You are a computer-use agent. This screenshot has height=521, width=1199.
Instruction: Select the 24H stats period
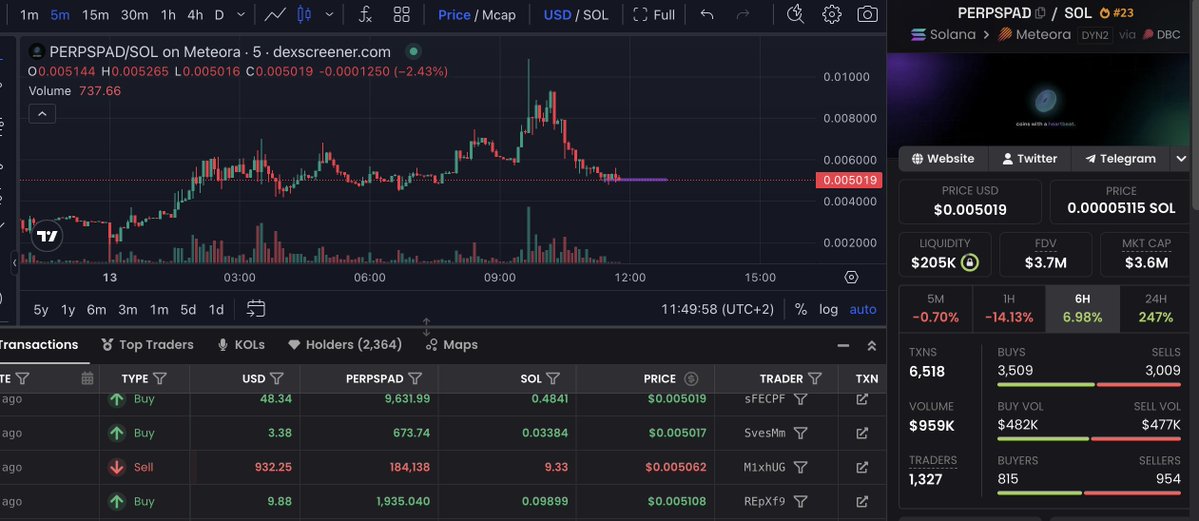pos(1155,309)
